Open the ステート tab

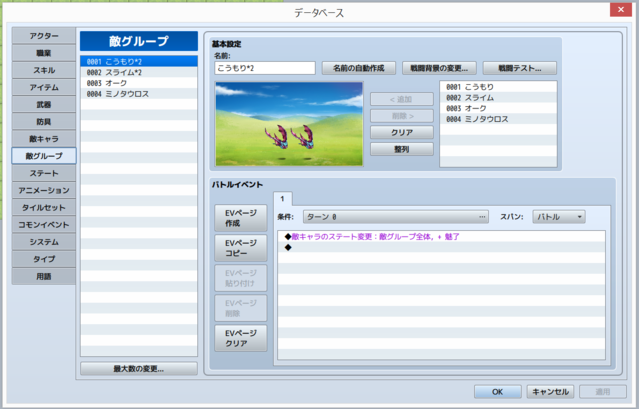pos(44,173)
